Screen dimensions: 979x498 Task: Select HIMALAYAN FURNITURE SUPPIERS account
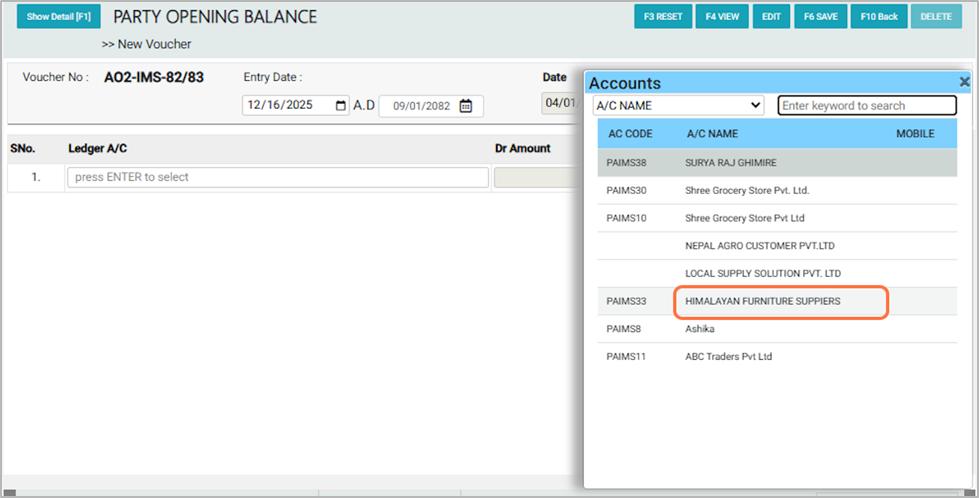click(x=763, y=301)
